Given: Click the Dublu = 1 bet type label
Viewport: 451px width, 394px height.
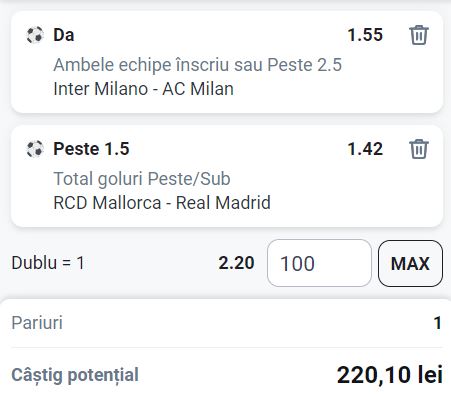Looking at the screenshot, I should (48, 263).
